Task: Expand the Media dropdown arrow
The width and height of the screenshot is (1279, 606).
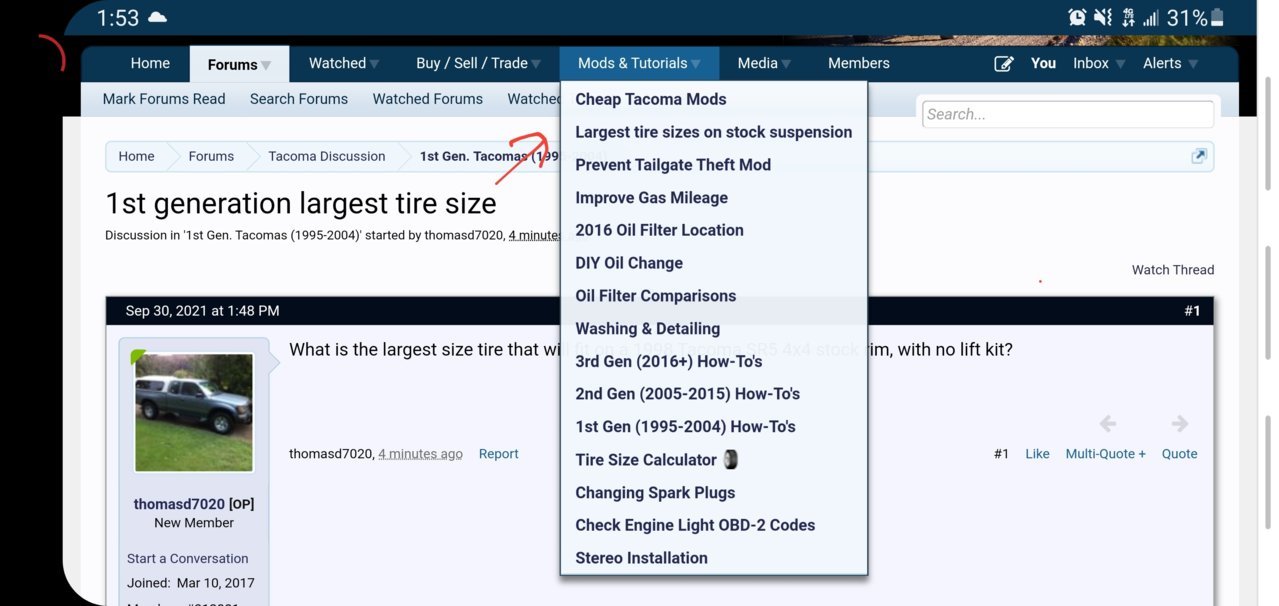Action: 786,64
